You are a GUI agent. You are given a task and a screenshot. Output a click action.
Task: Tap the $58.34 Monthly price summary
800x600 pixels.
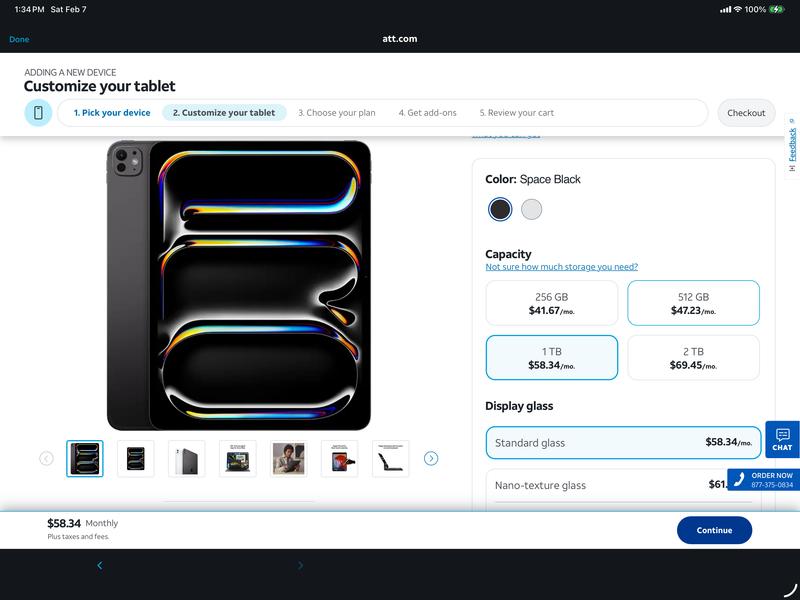(x=82, y=523)
